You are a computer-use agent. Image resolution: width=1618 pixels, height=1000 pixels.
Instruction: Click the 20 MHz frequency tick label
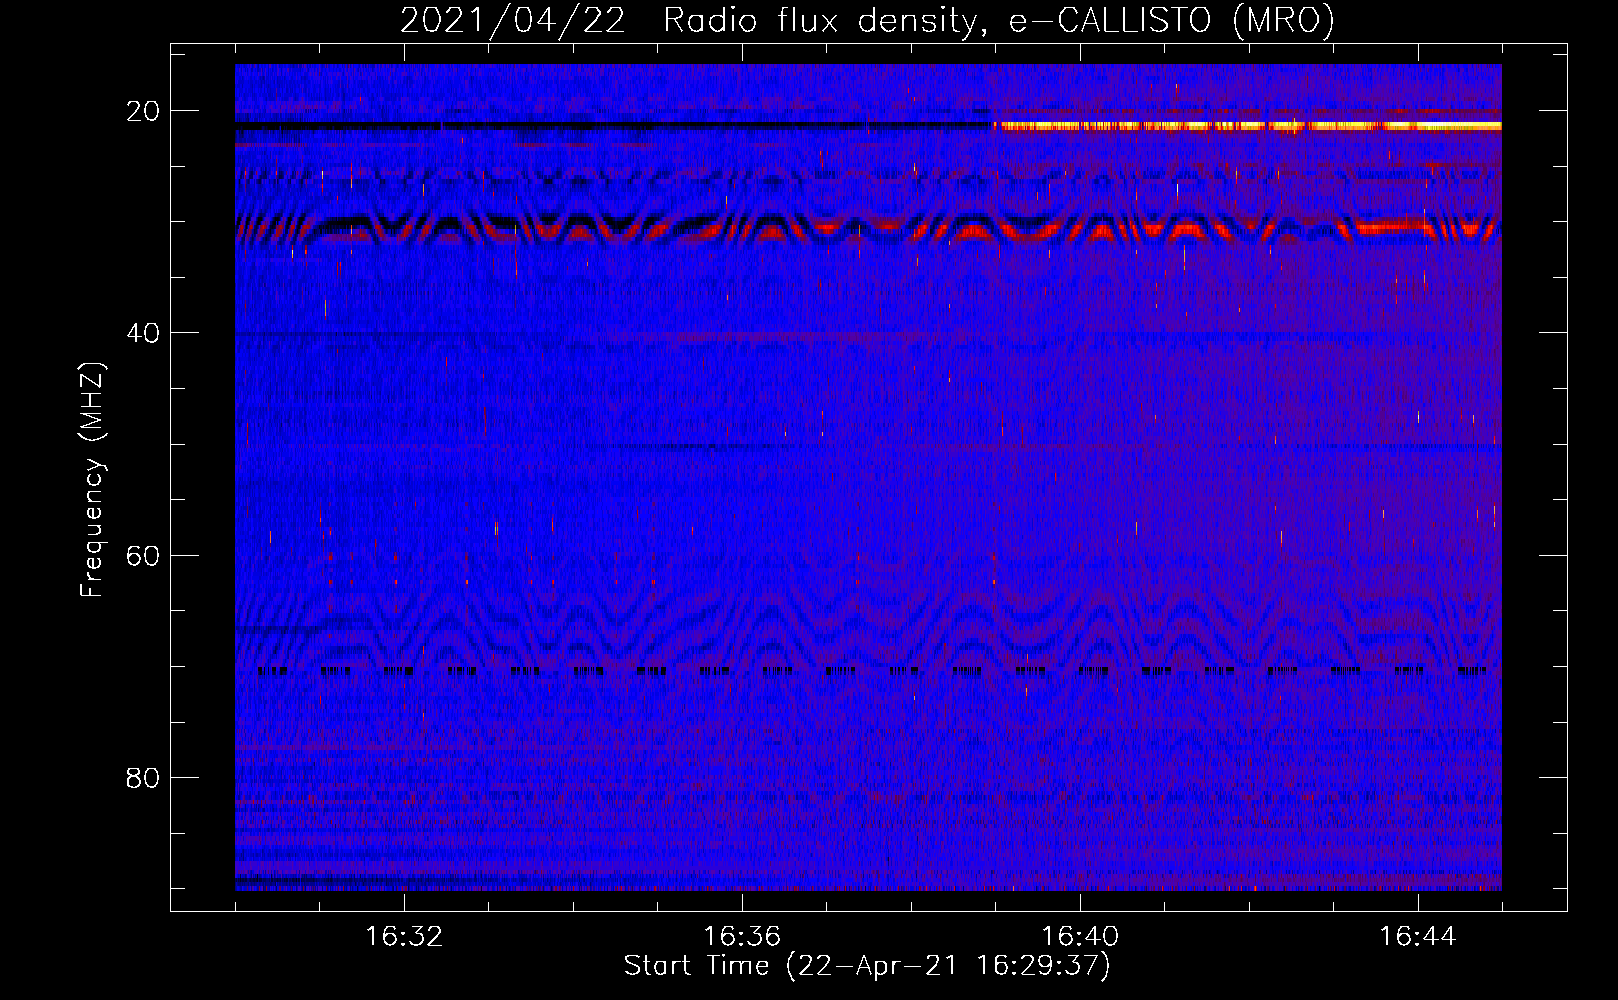pyautogui.click(x=143, y=111)
